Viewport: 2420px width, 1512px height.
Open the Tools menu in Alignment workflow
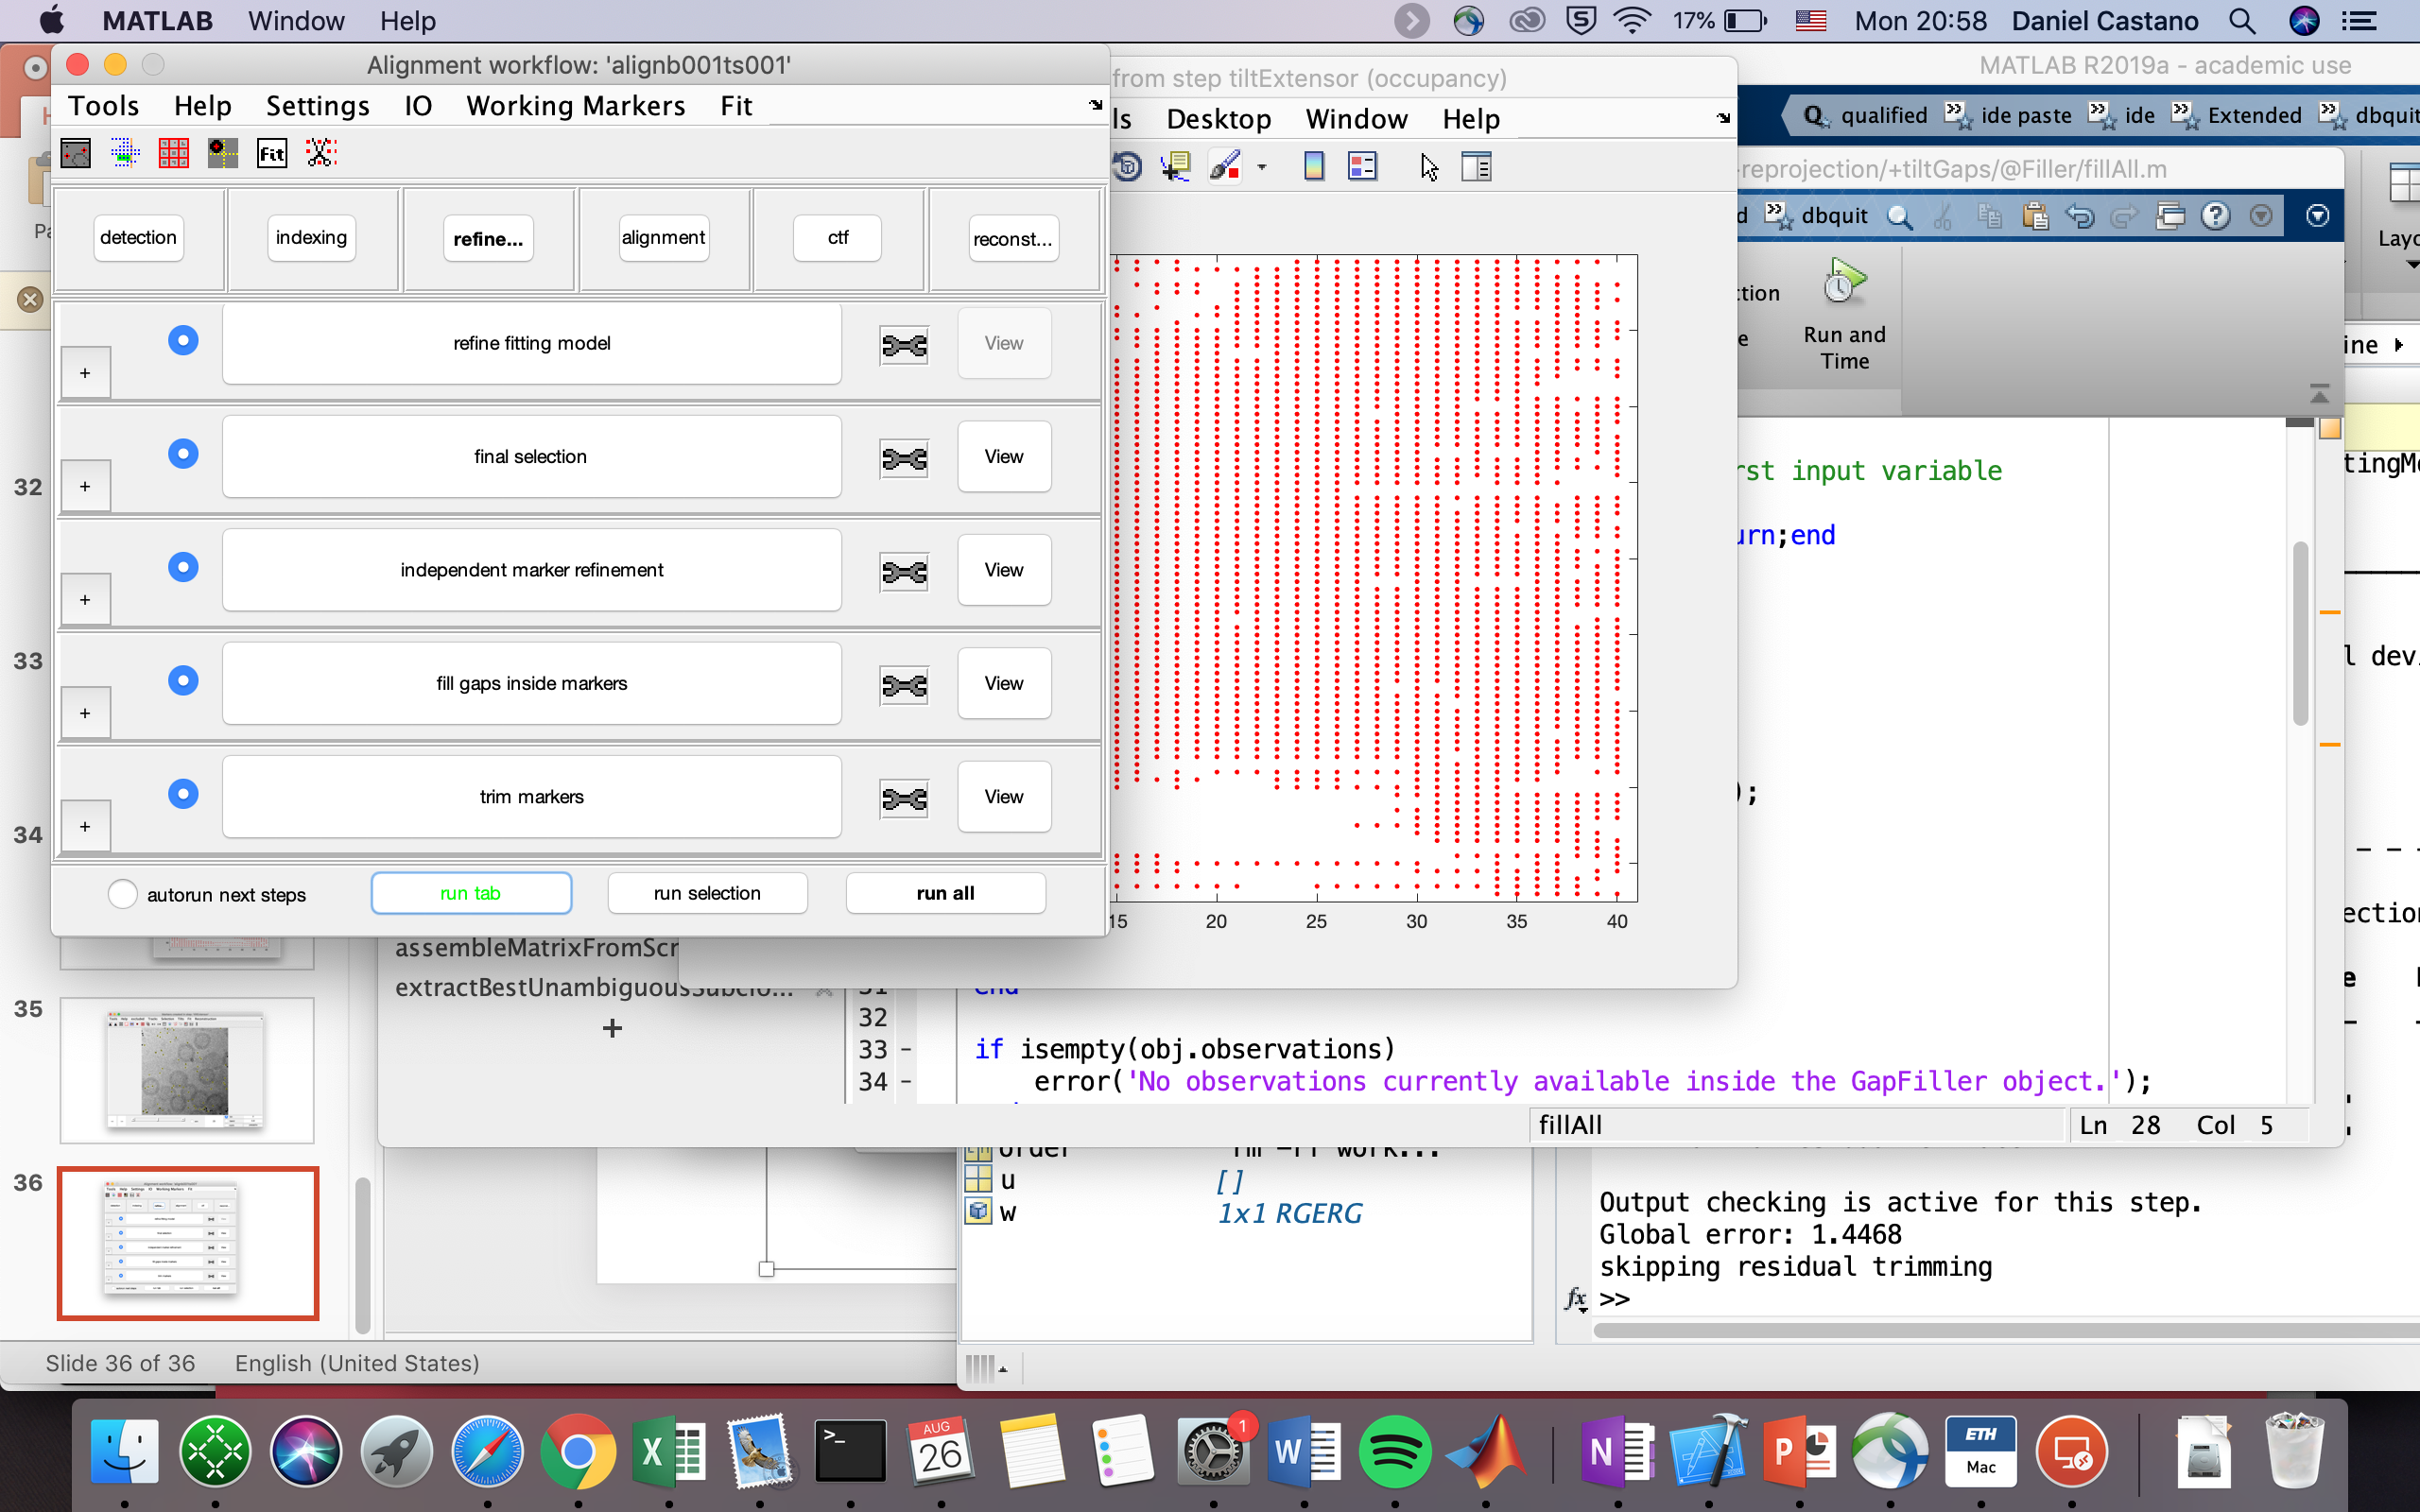(103, 106)
